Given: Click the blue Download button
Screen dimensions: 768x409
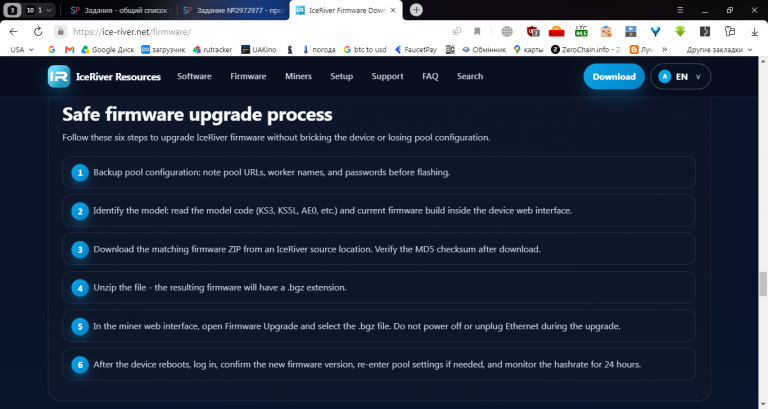Looking at the screenshot, I should 614,76.
